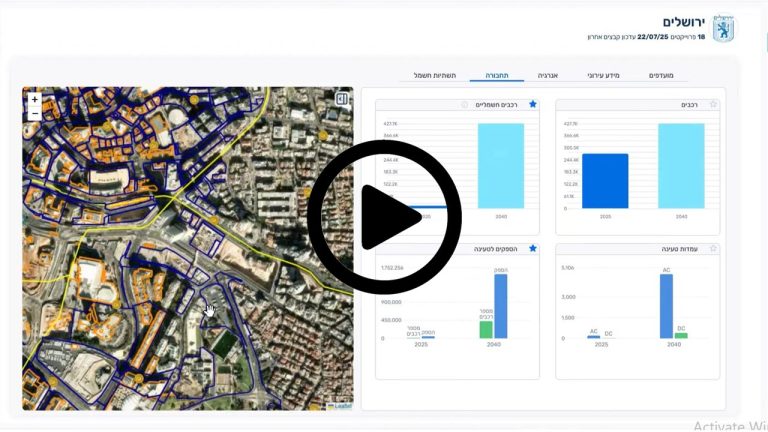Unfavorite the רכבים חשמליים chart star
The width and height of the screenshot is (768, 432).
point(532,104)
